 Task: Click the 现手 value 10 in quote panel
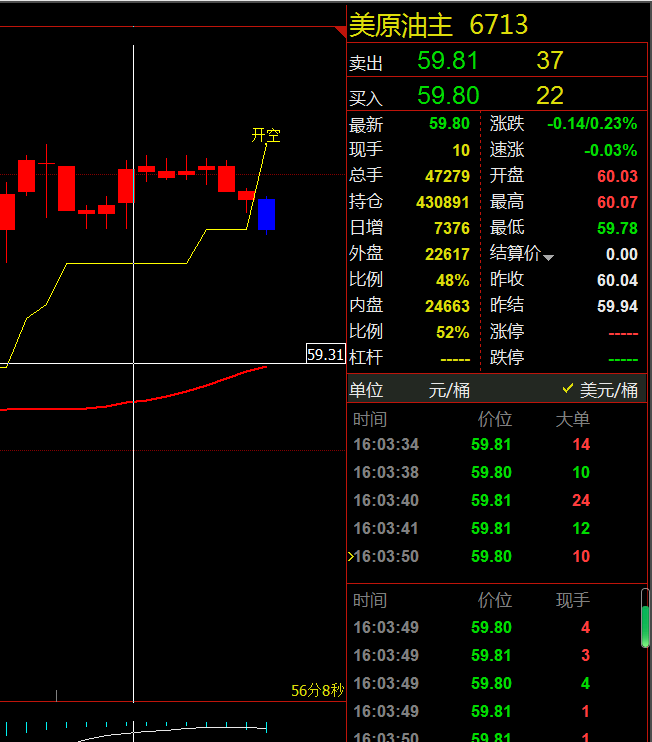point(461,150)
